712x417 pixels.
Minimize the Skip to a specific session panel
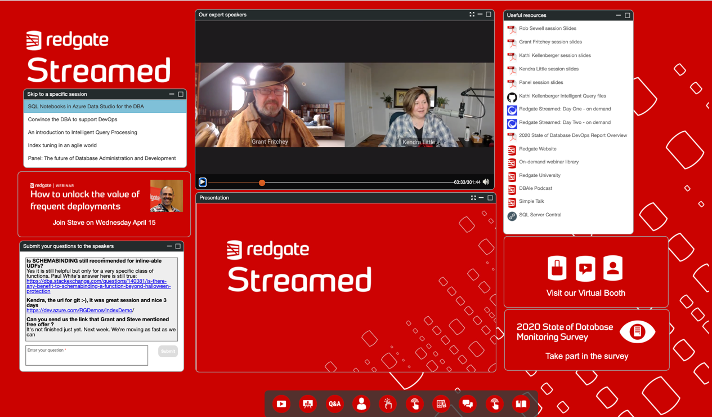(172, 94)
